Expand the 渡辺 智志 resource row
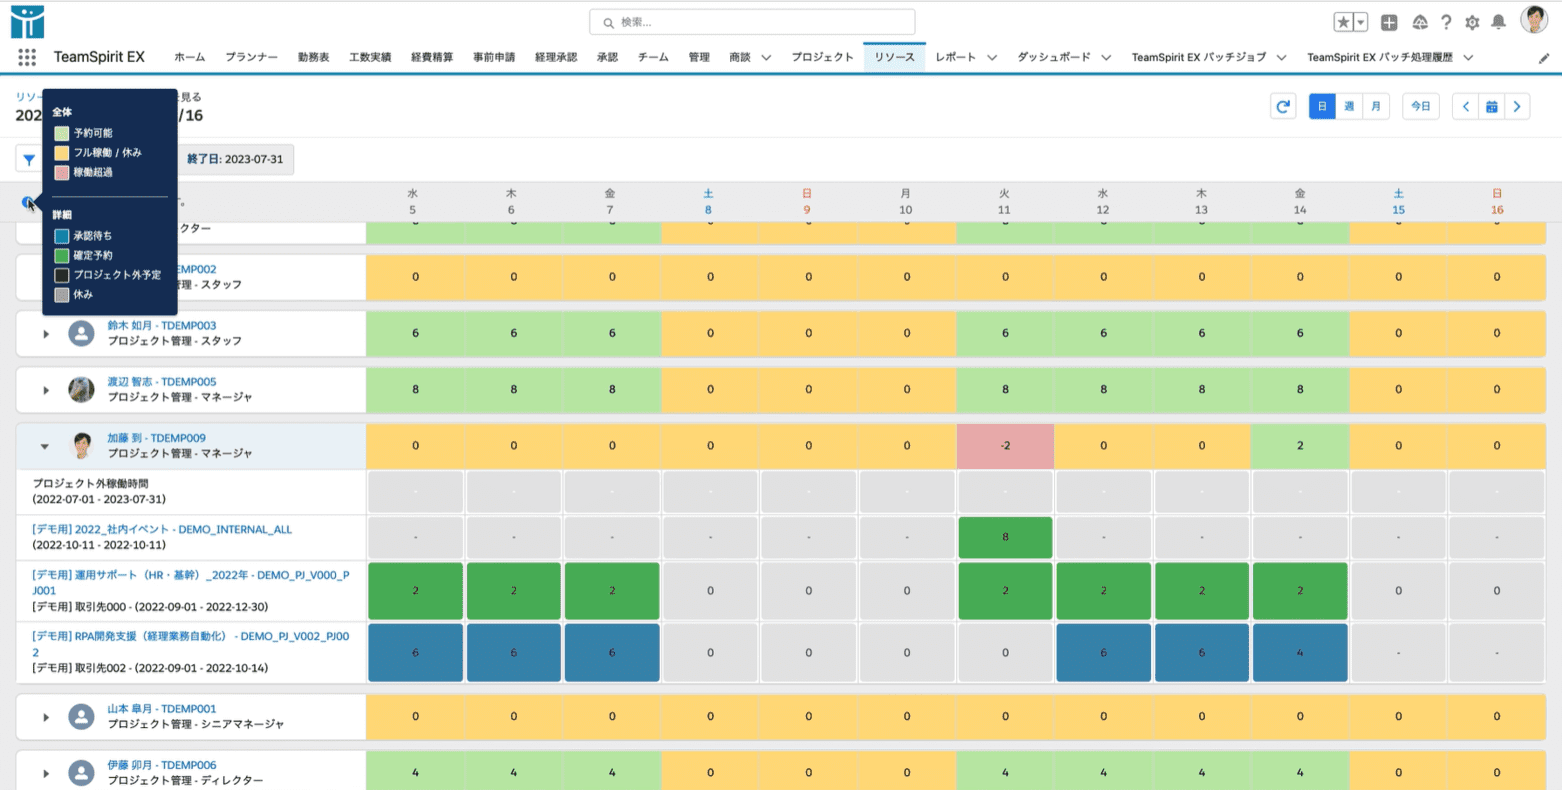The image size is (1562, 790). [46, 390]
